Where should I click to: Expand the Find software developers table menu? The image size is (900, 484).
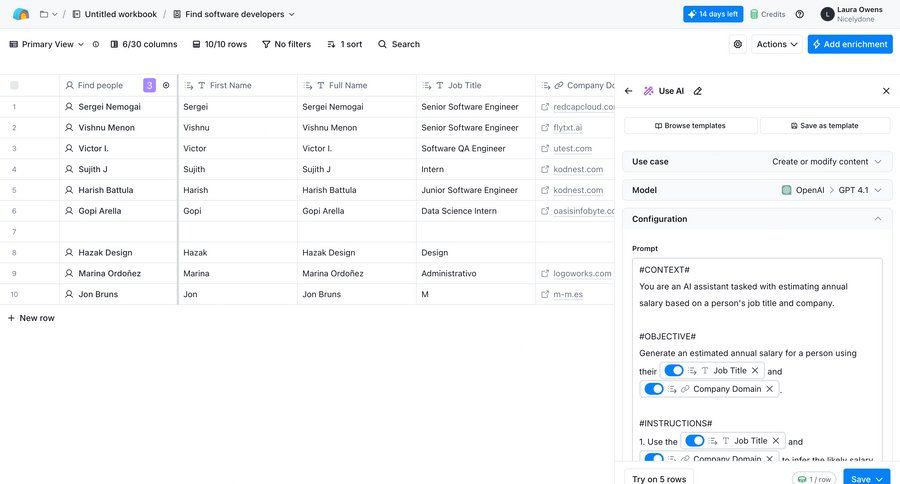pos(292,14)
